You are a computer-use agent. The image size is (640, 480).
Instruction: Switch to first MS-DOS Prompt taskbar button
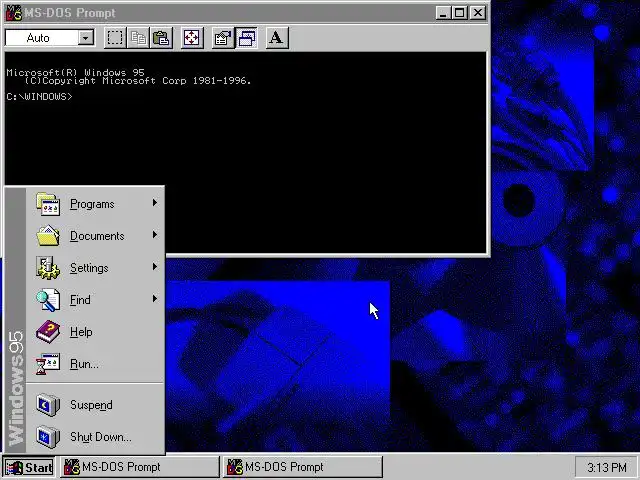(x=140, y=467)
